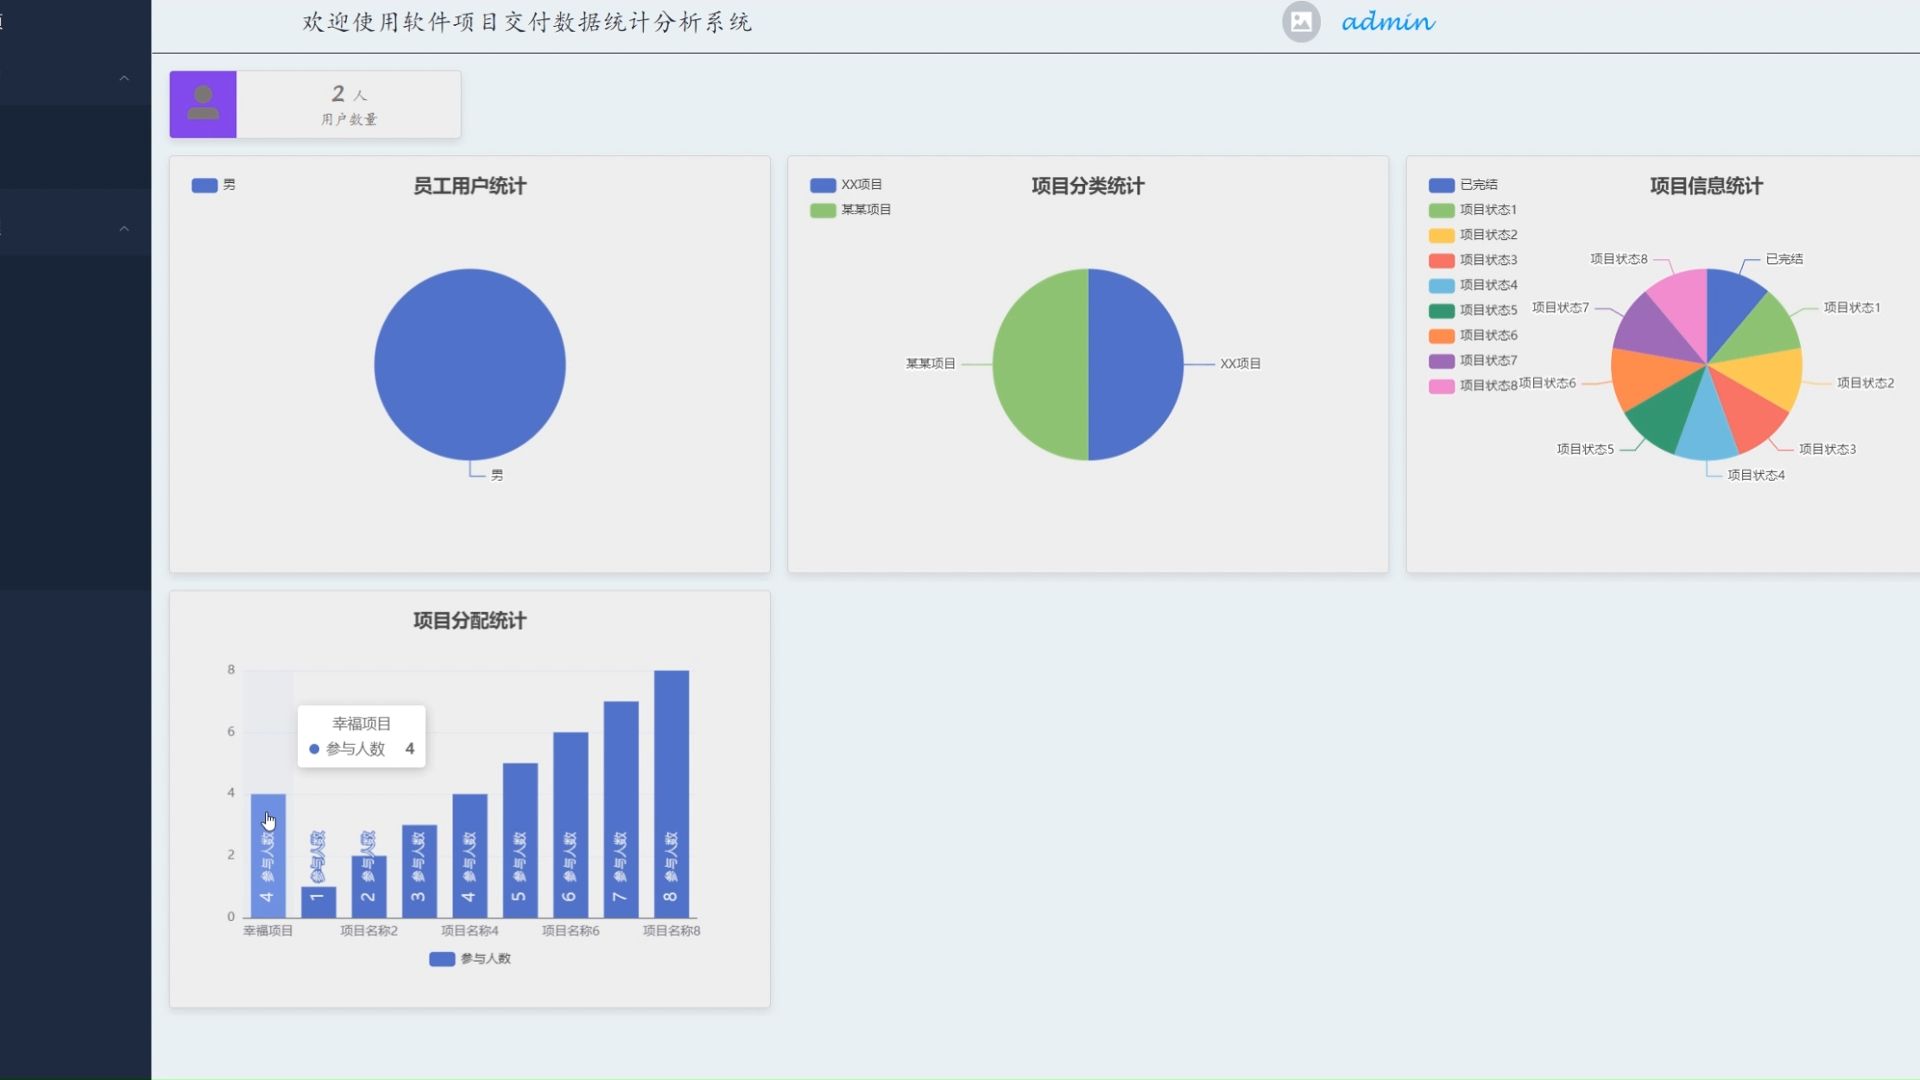This screenshot has width=1920, height=1080.
Task: Toggle the 已完结 legend entry
Action: (1463, 185)
